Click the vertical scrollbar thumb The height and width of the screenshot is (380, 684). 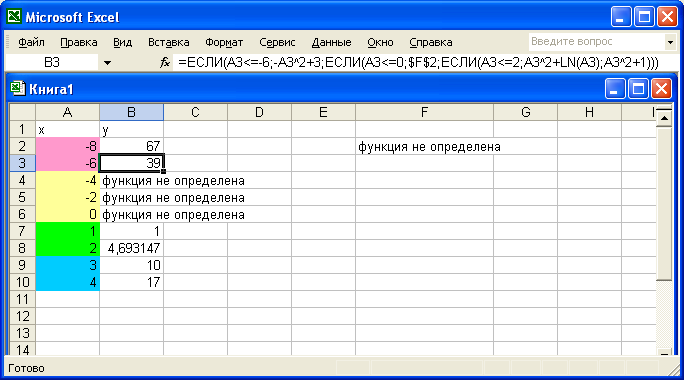point(664,203)
